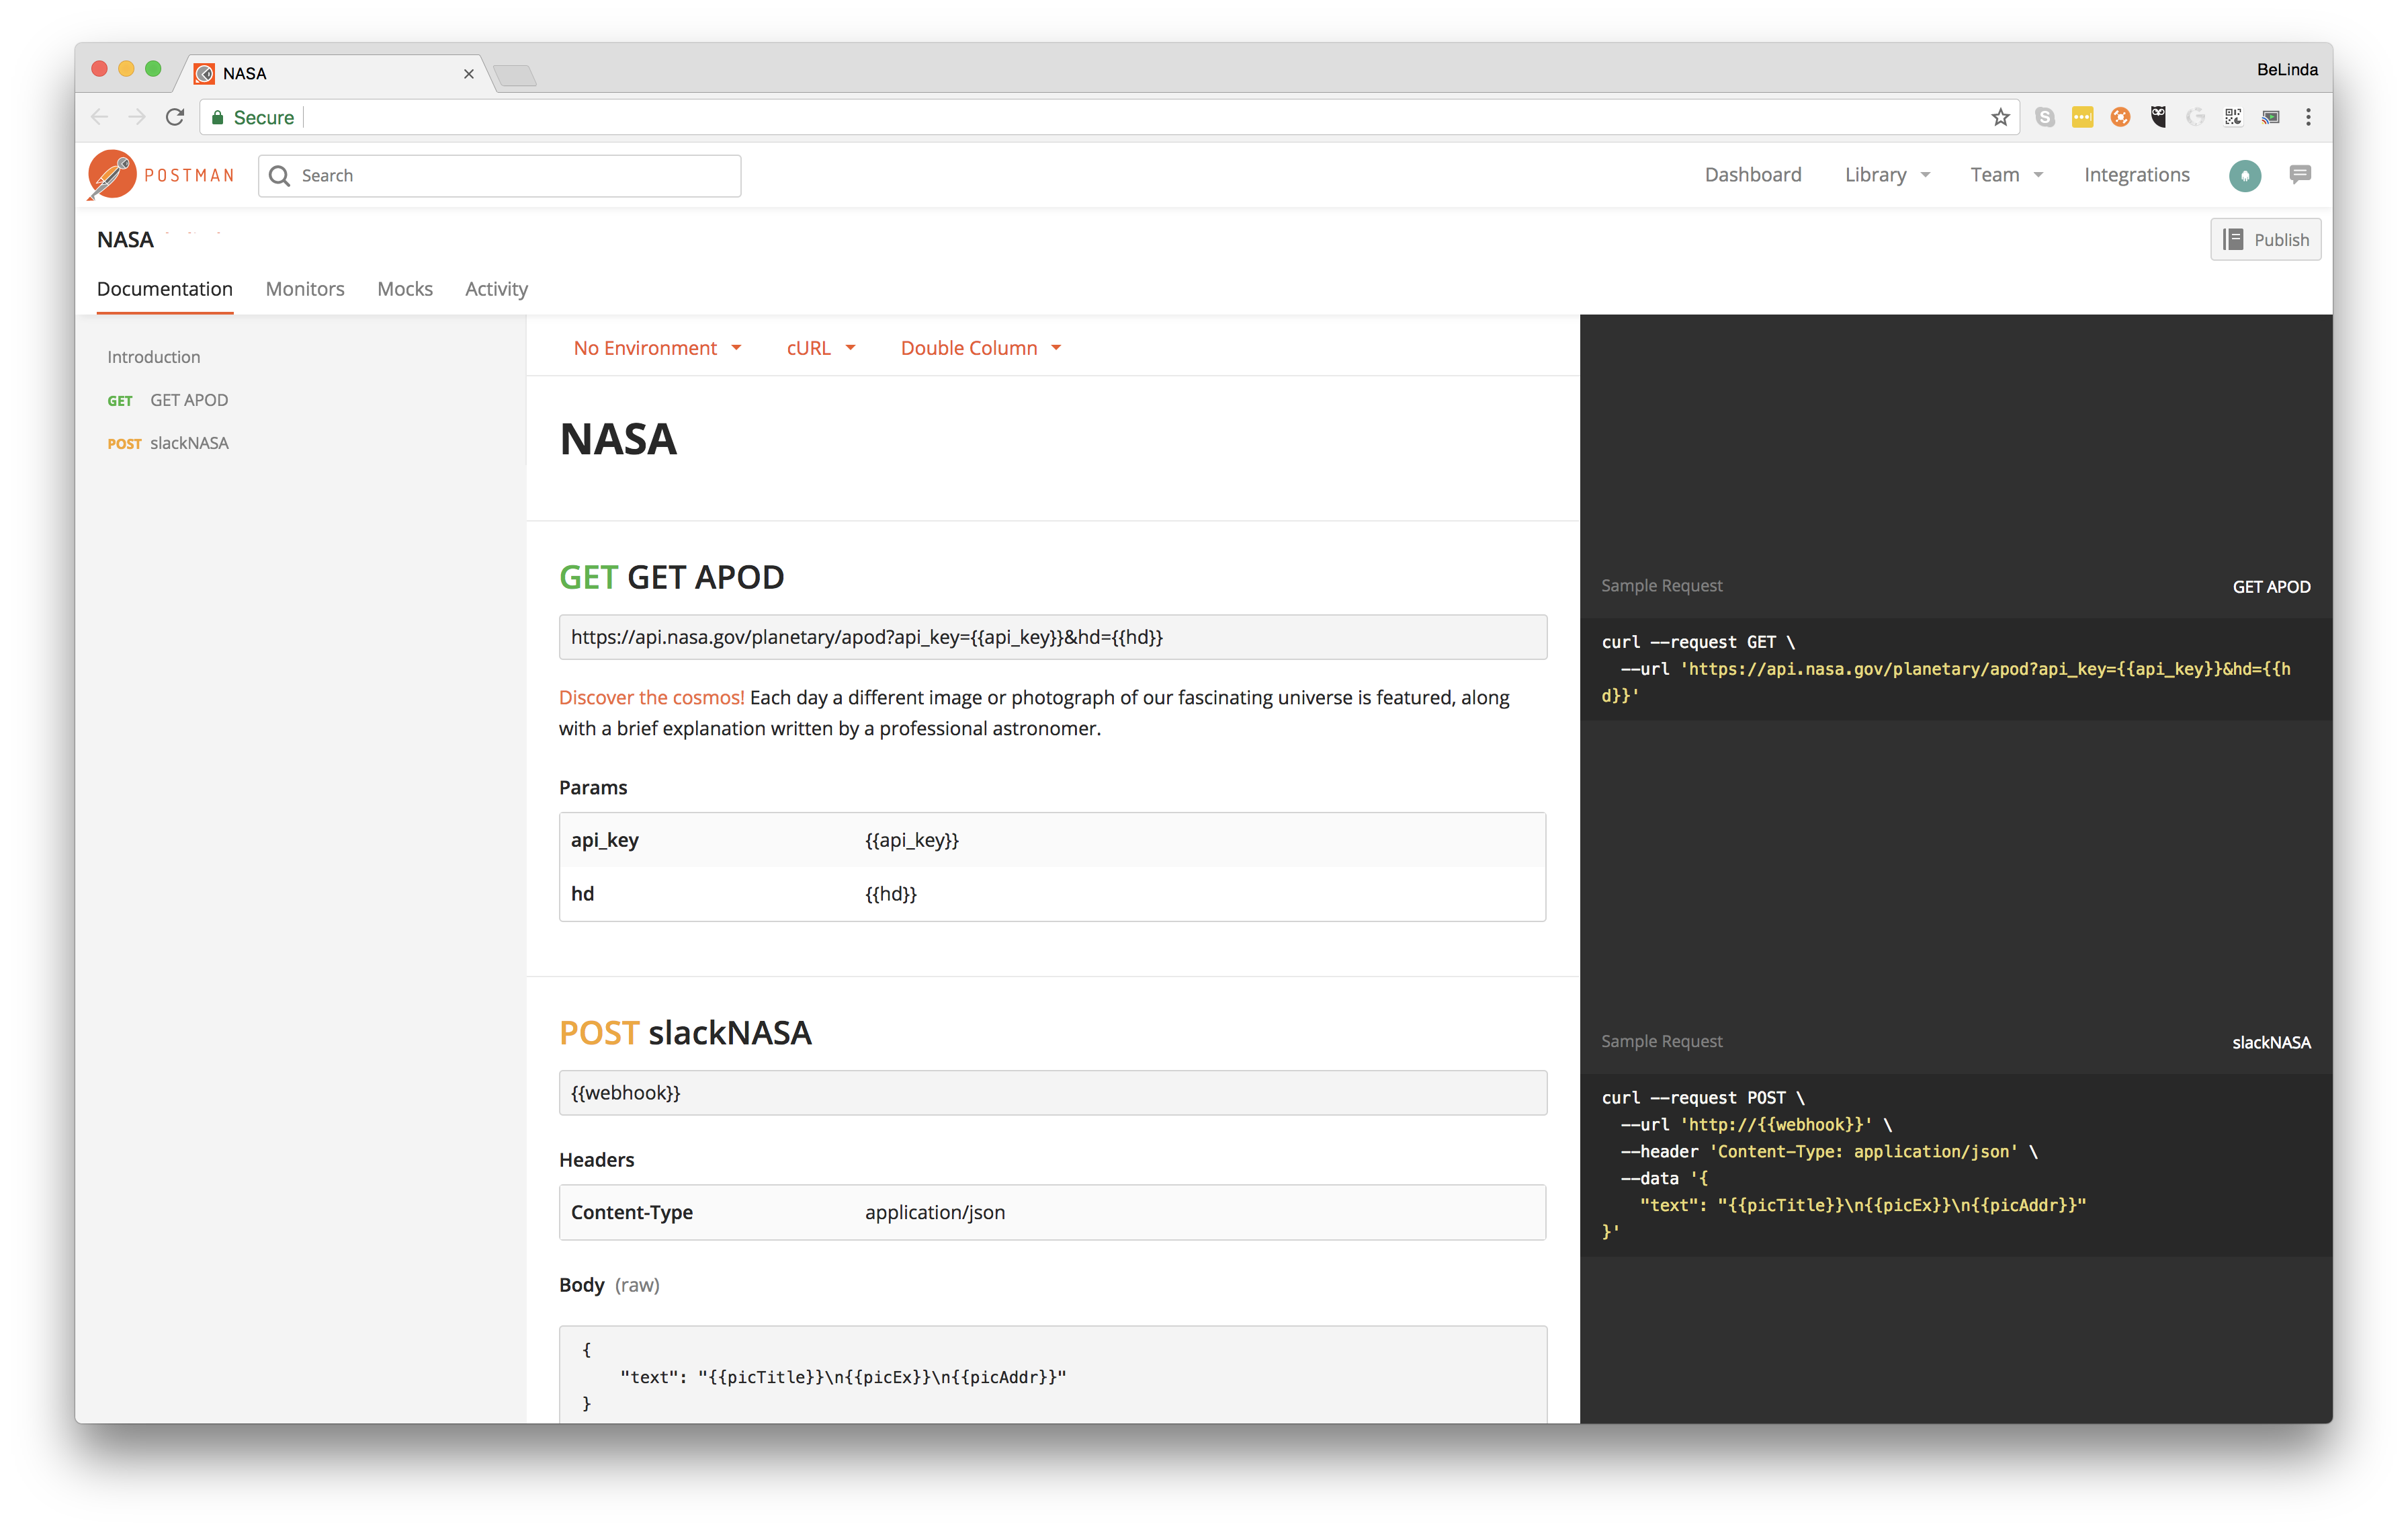Go back in browser history
The height and width of the screenshot is (1531, 2408).
click(99, 117)
